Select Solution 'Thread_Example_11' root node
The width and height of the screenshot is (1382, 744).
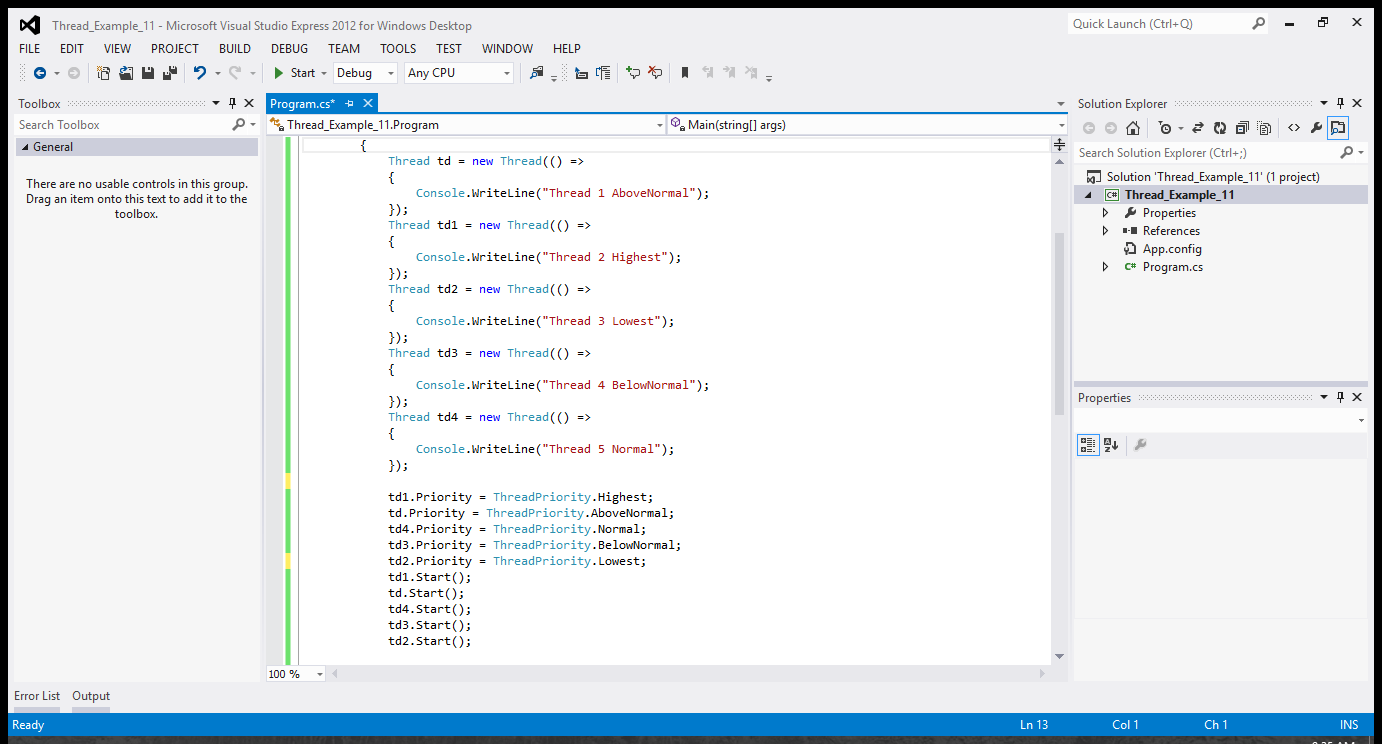pos(1213,177)
